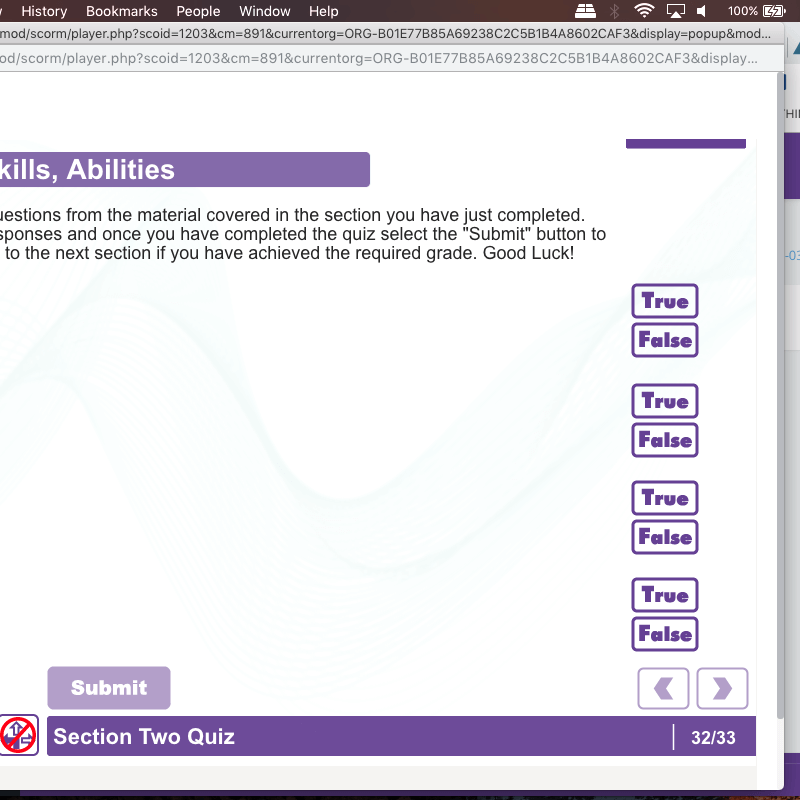This screenshot has width=800, height=800.
Task: Open the History menu
Action: point(44,11)
